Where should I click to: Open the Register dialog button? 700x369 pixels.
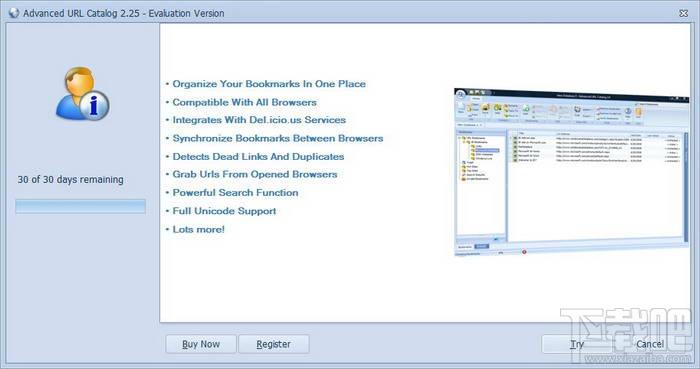[274, 344]
